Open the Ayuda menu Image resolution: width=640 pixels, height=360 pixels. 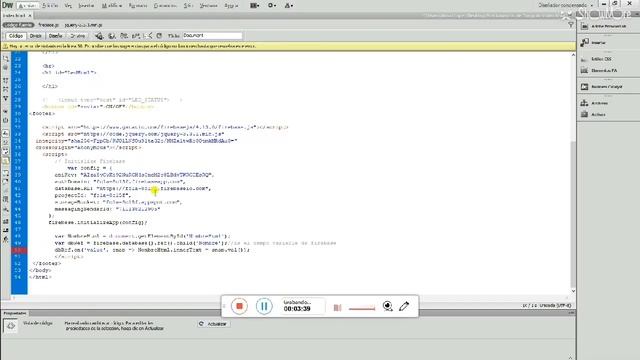[x=231, y=6]
